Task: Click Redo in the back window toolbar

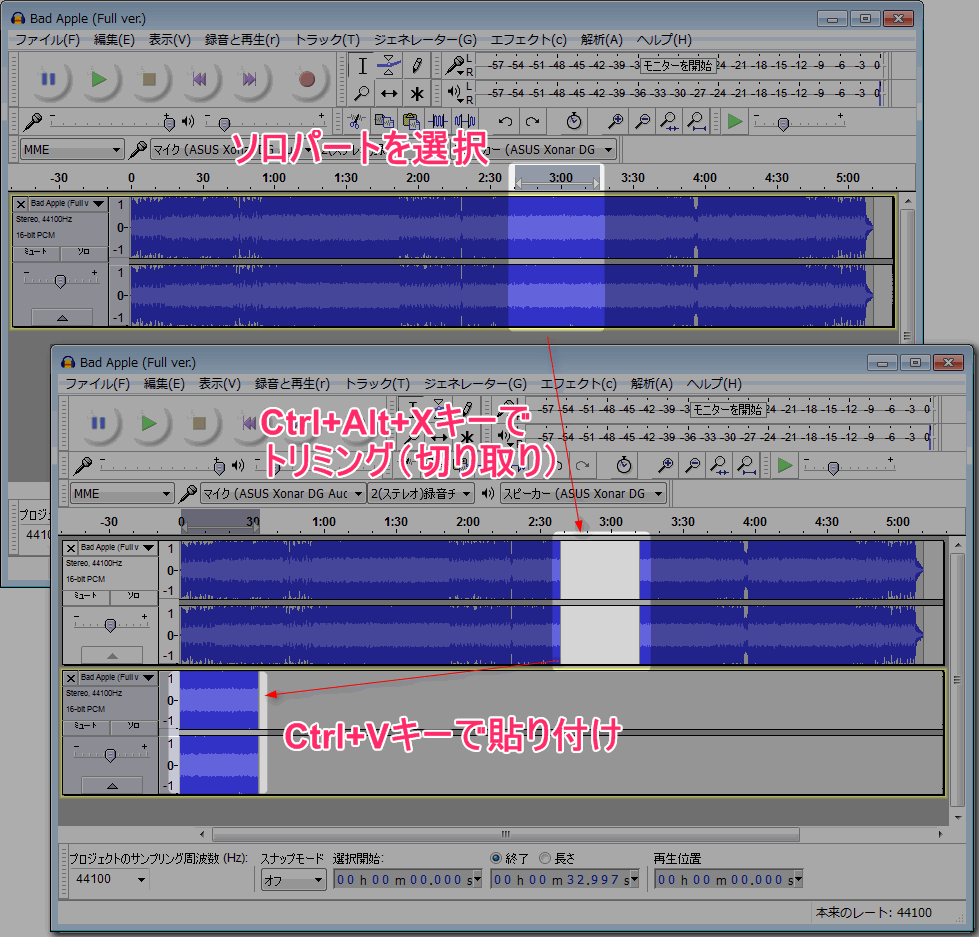Action: coord(532,121)
